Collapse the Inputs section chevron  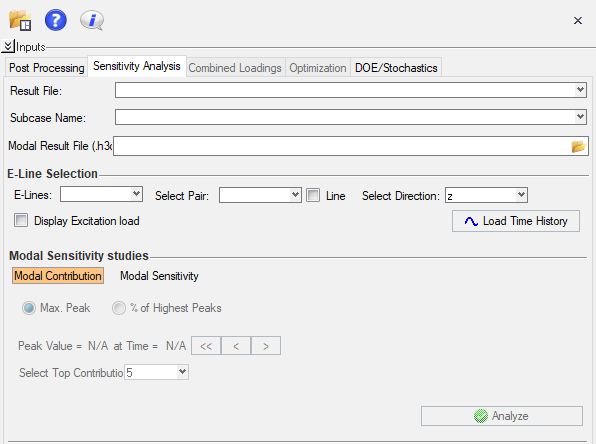[x=8, y=46]
